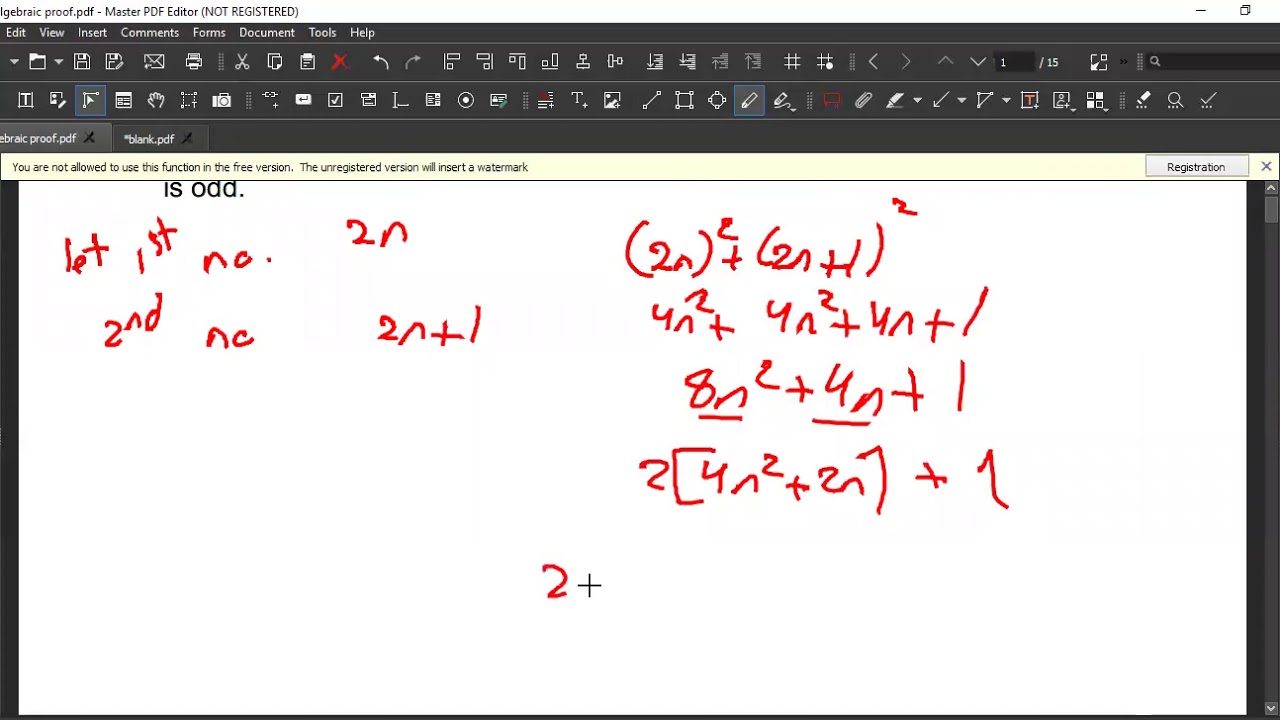This screenshot has width=1280, height=720.
Task: Expand the toolbar overflow chevrons
Action: click(1124, 62)
